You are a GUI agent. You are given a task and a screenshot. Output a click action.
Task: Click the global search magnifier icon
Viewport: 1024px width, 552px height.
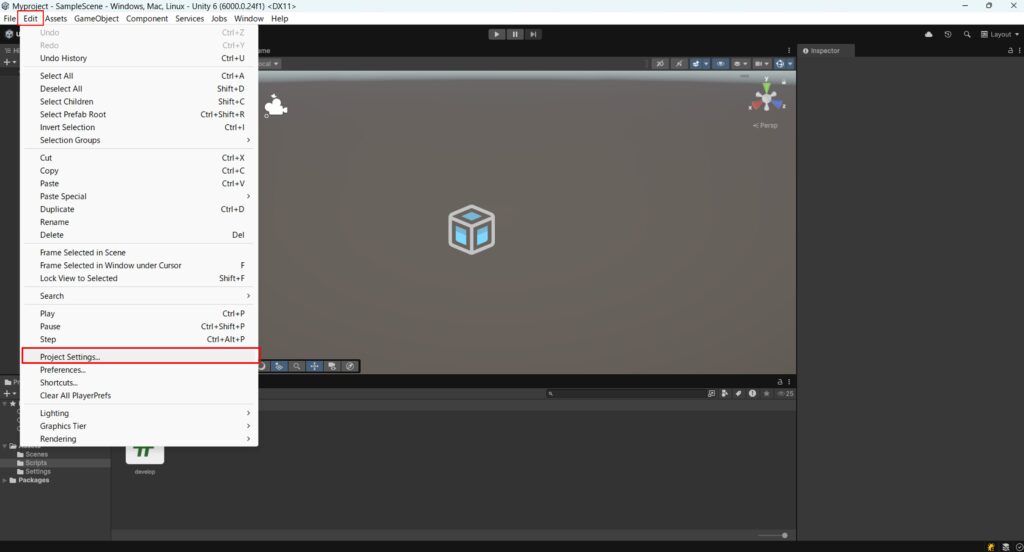[967, 34]
